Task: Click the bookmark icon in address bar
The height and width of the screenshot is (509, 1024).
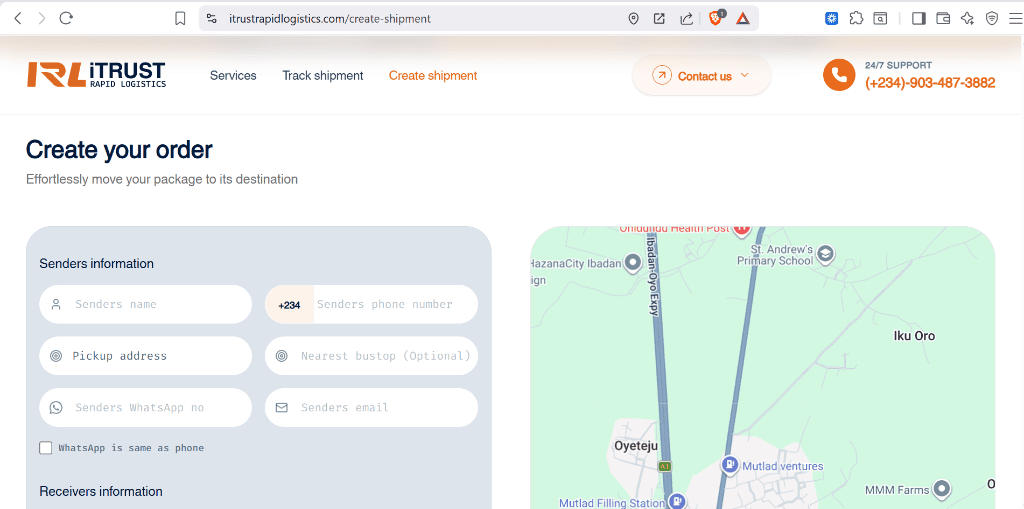Action: (x=180, y=18)
